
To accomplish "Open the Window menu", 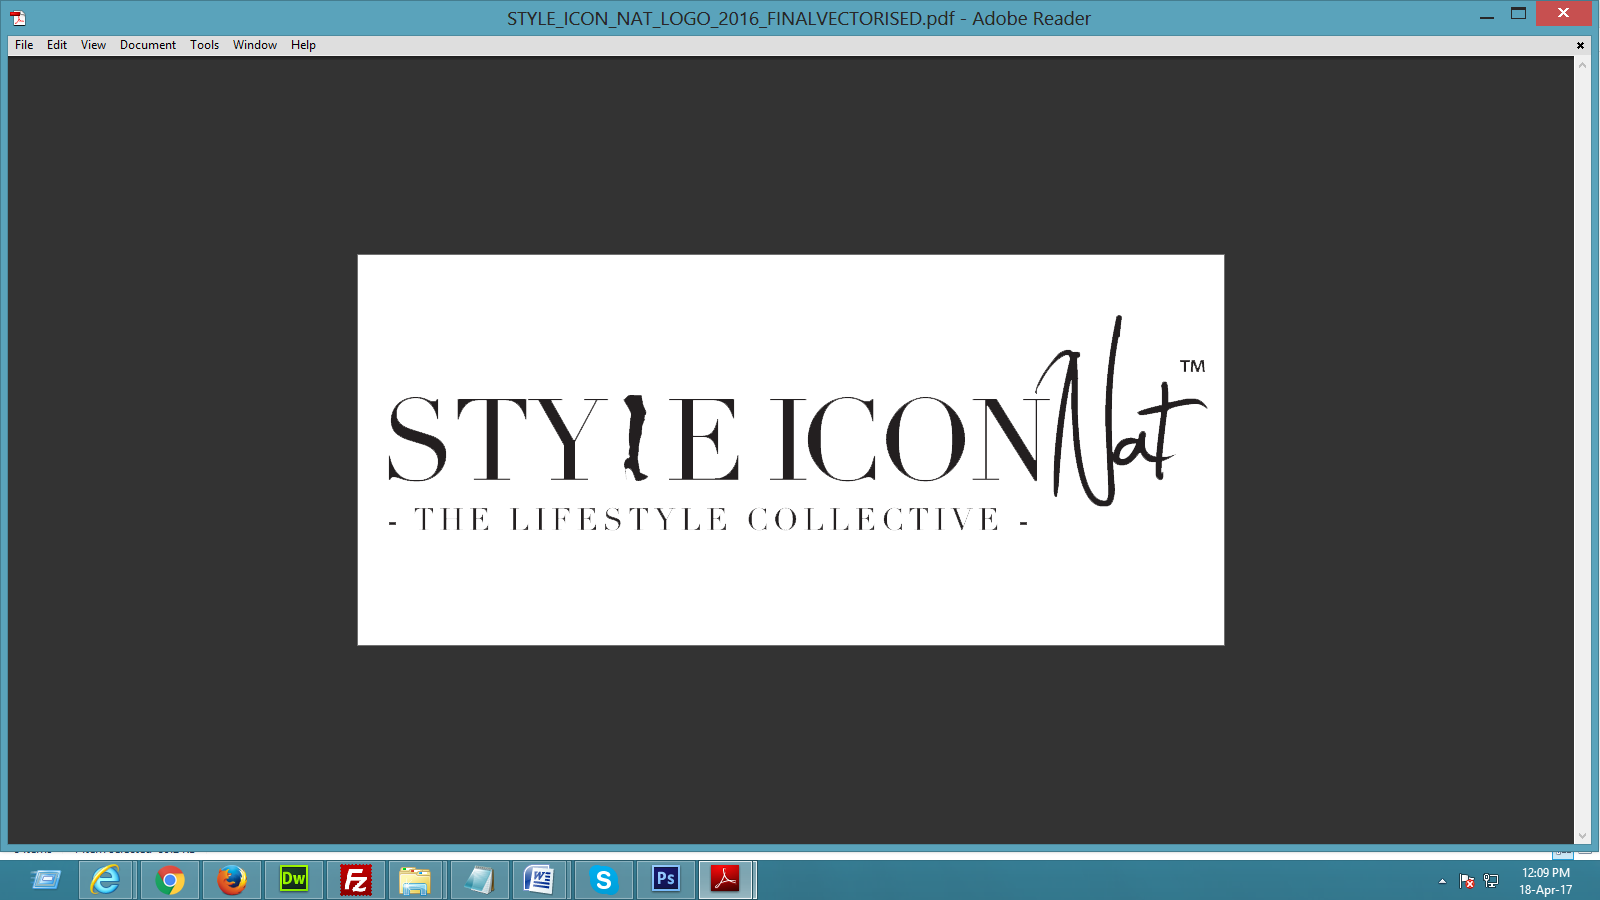I will click(255, 45).
